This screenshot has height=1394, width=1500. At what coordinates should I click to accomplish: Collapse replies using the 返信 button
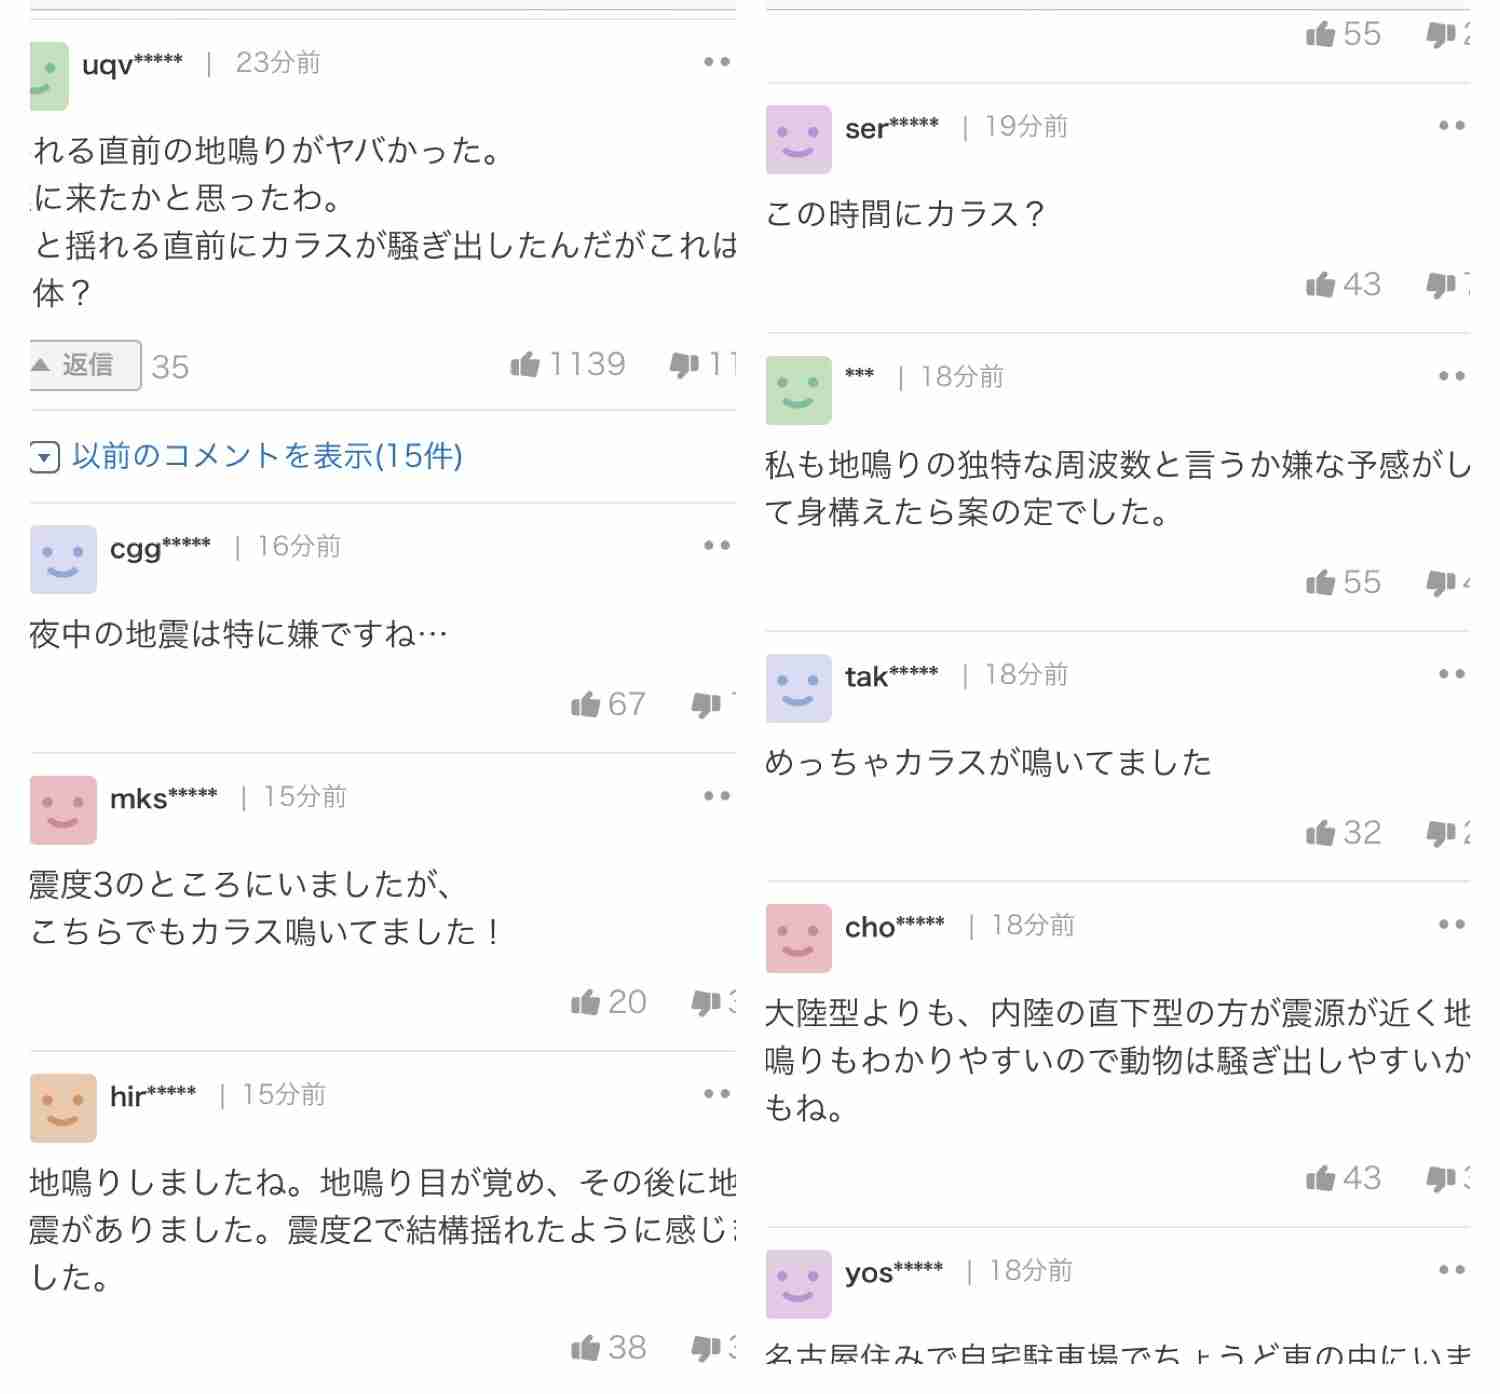[85, 365]
